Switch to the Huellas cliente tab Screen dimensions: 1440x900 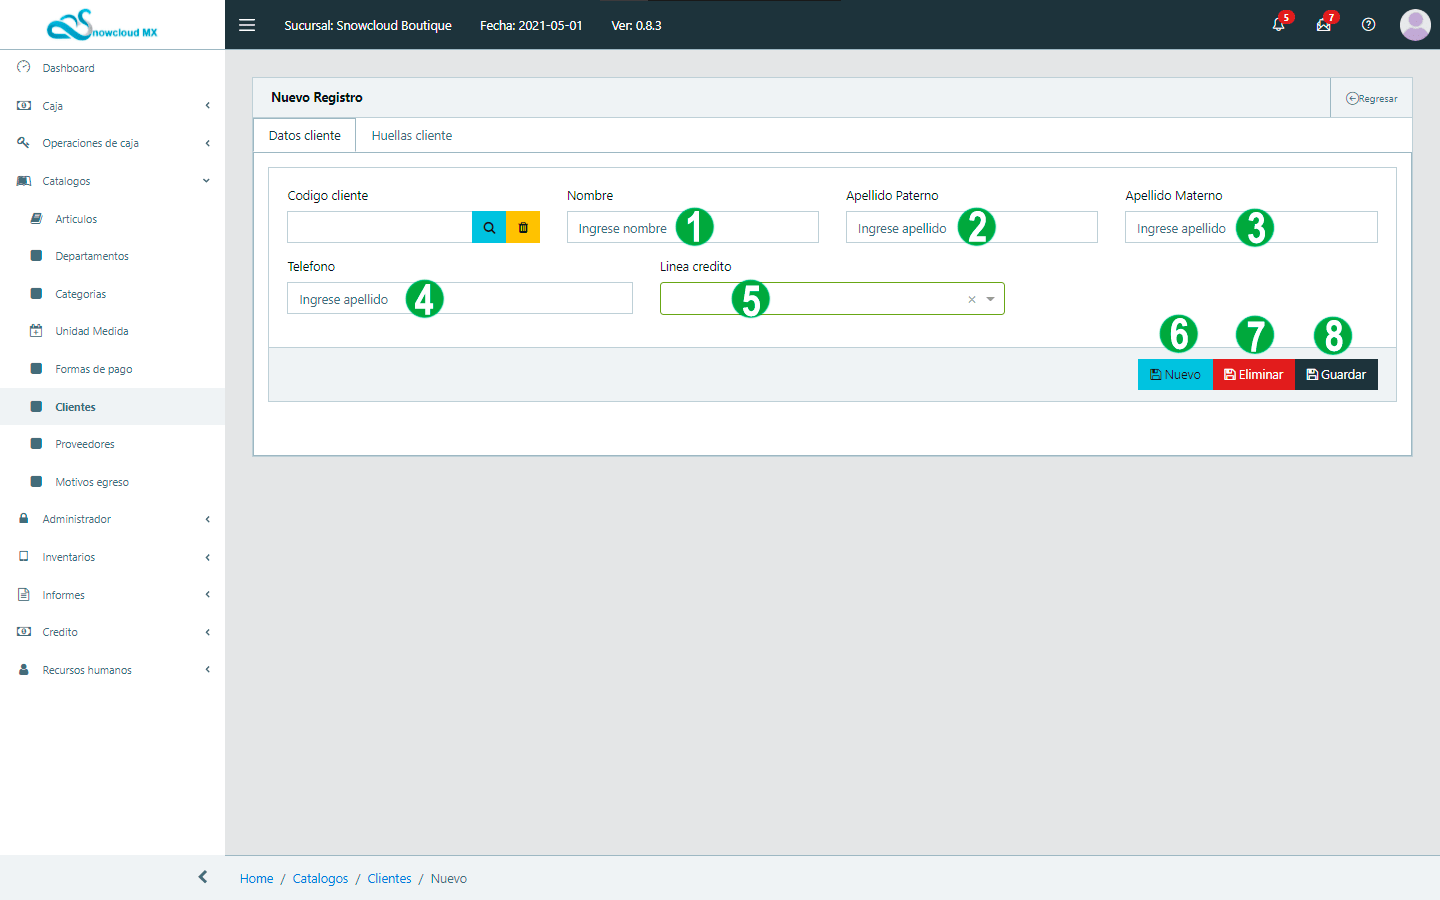click(411, 136)
